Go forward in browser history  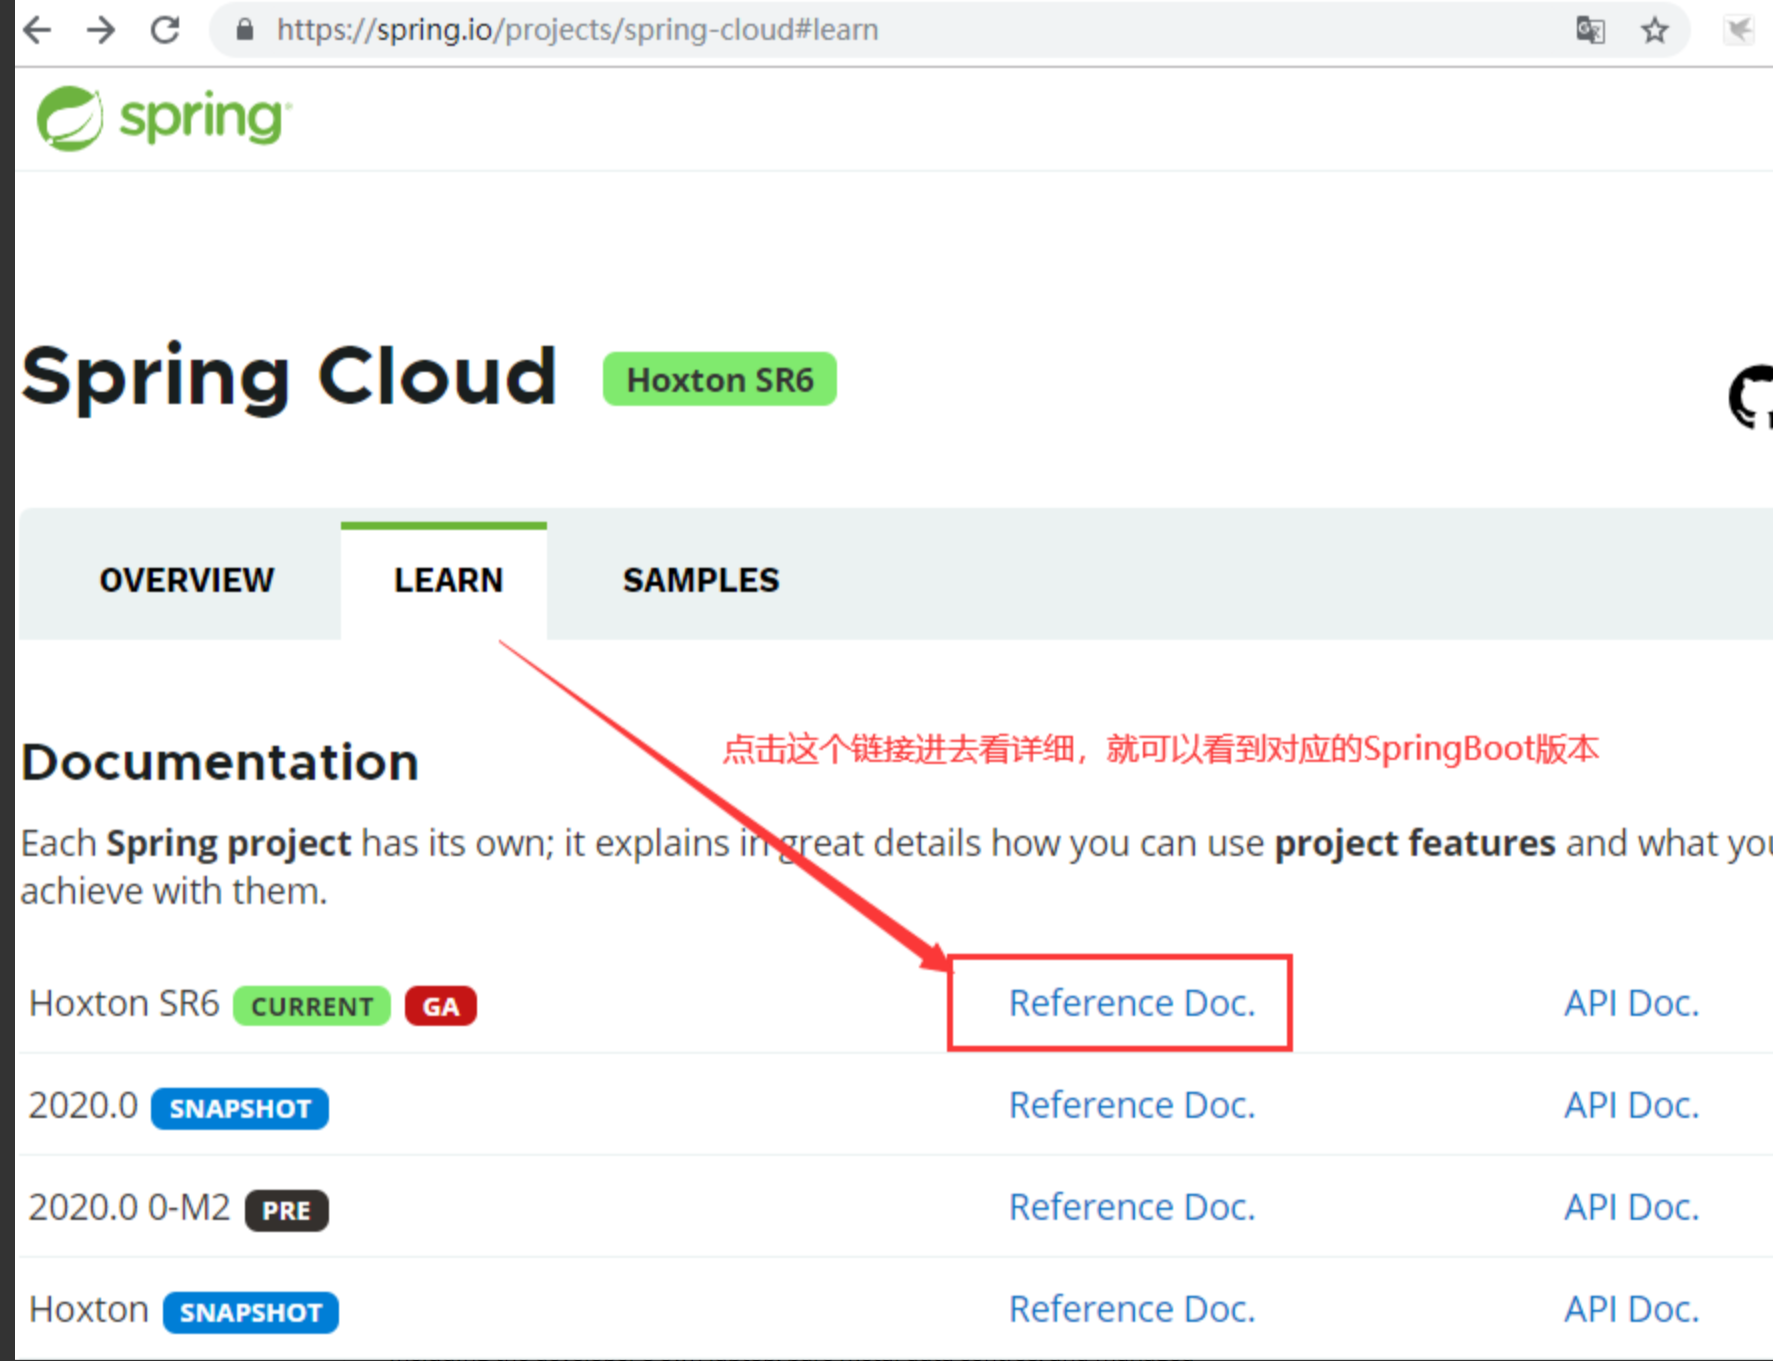[101, 30]
